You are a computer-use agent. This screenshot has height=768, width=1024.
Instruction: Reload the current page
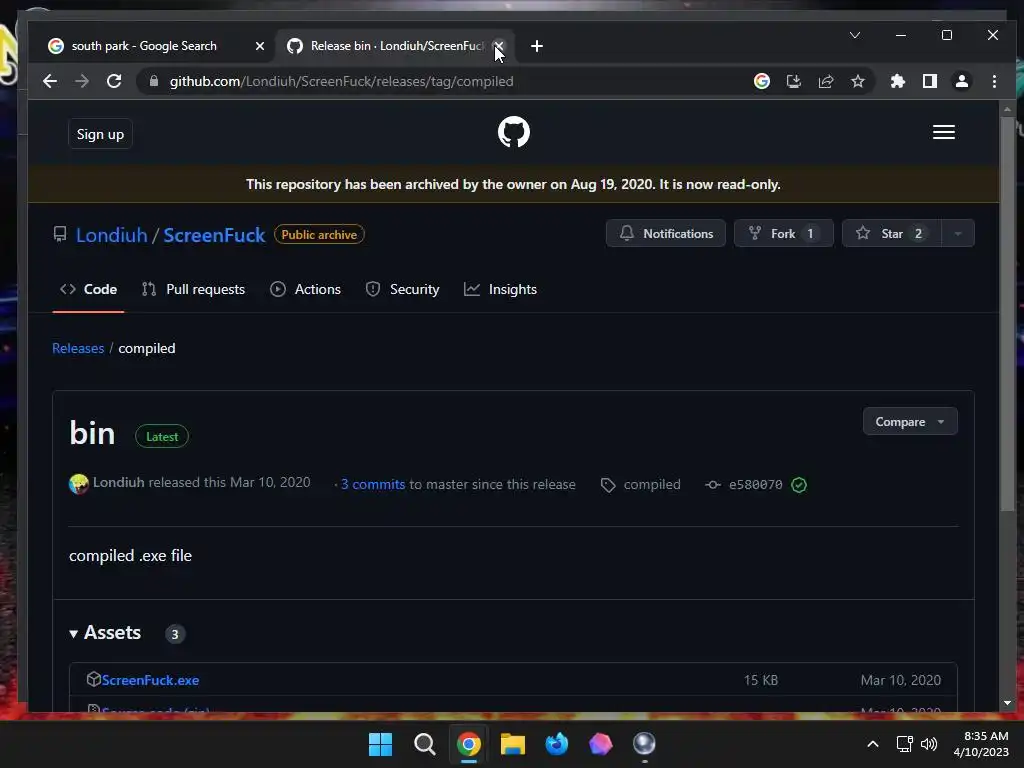pyautogui.click(x=114, y=81)
